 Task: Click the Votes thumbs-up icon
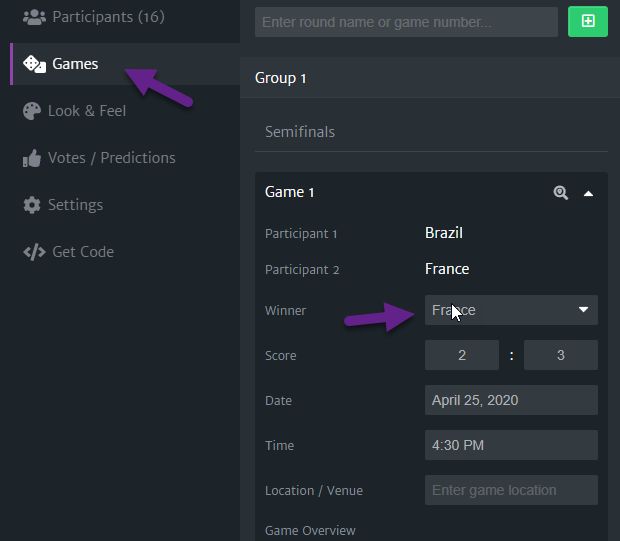[x=32, y=158]
